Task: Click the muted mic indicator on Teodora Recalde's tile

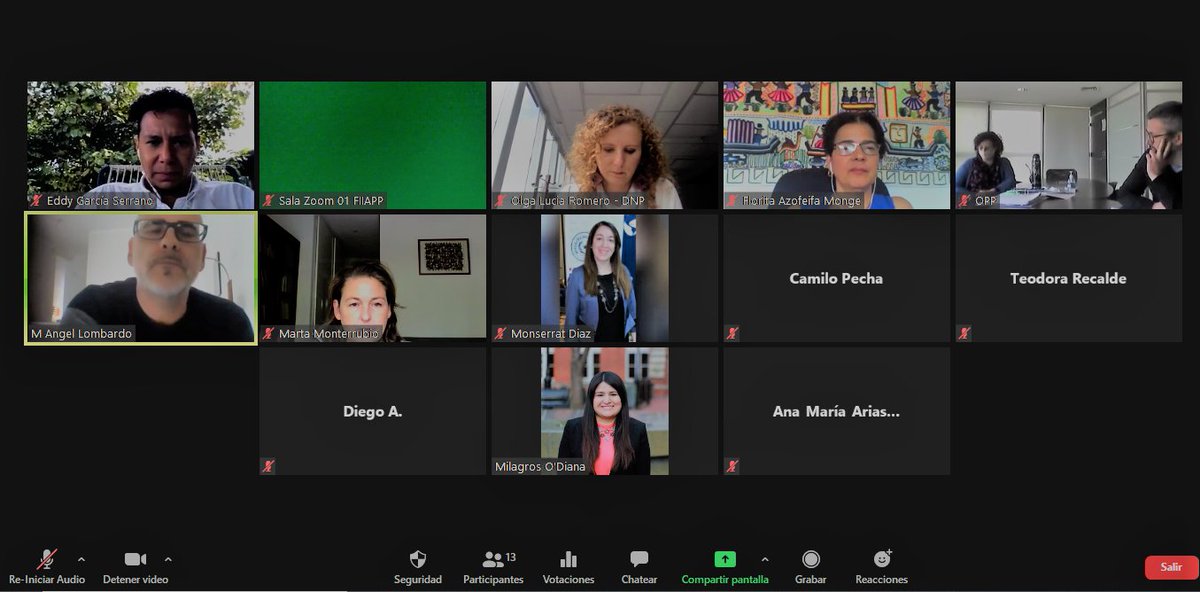Action: (963, 332)
